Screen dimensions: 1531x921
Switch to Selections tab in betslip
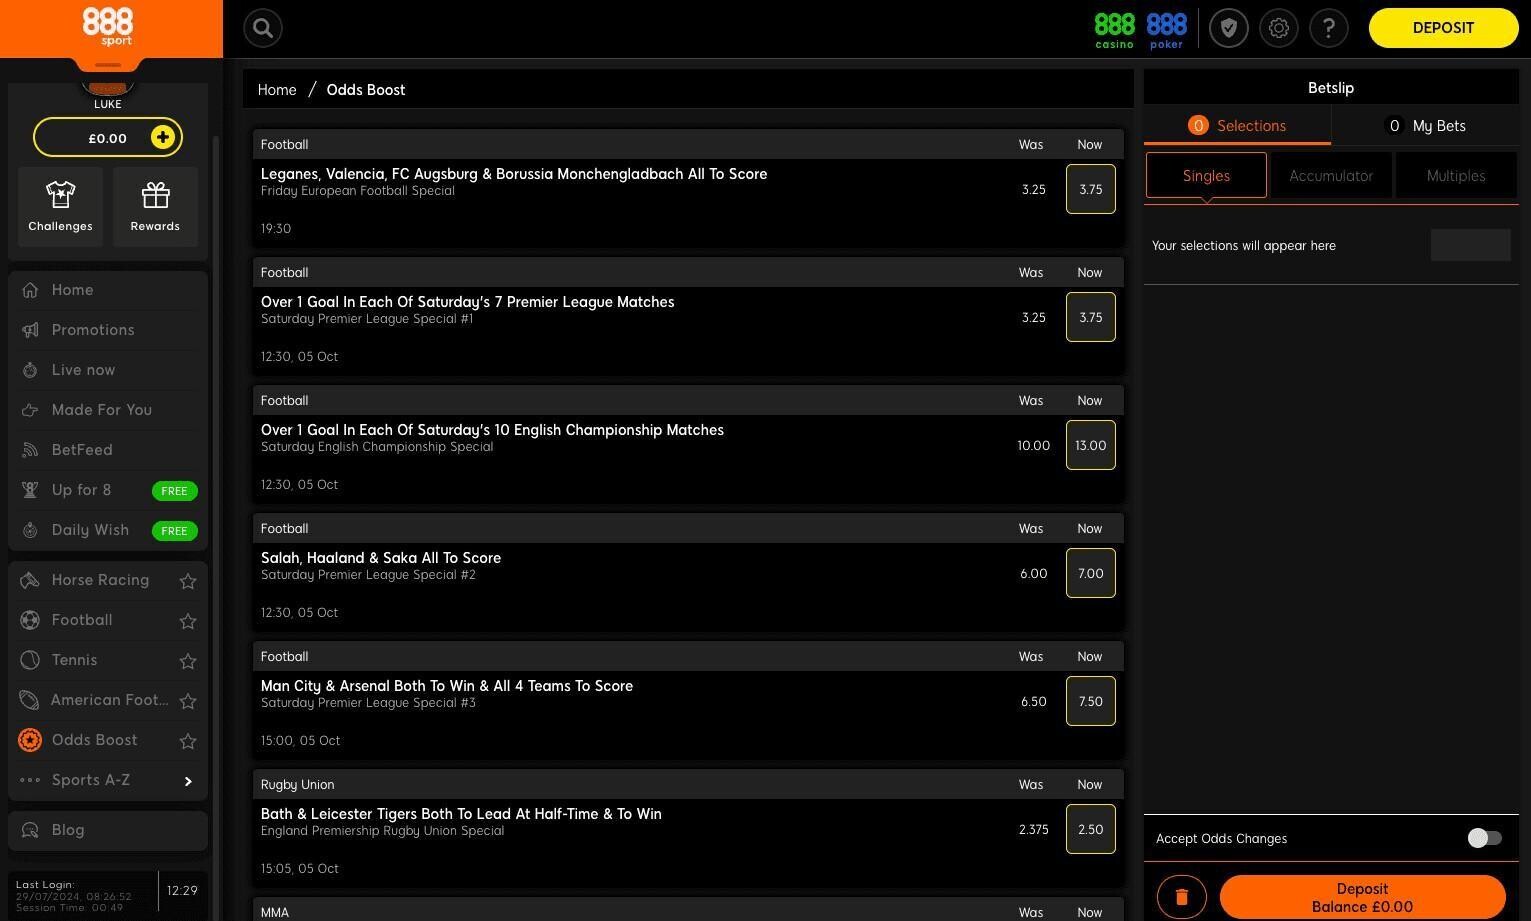1237,126
